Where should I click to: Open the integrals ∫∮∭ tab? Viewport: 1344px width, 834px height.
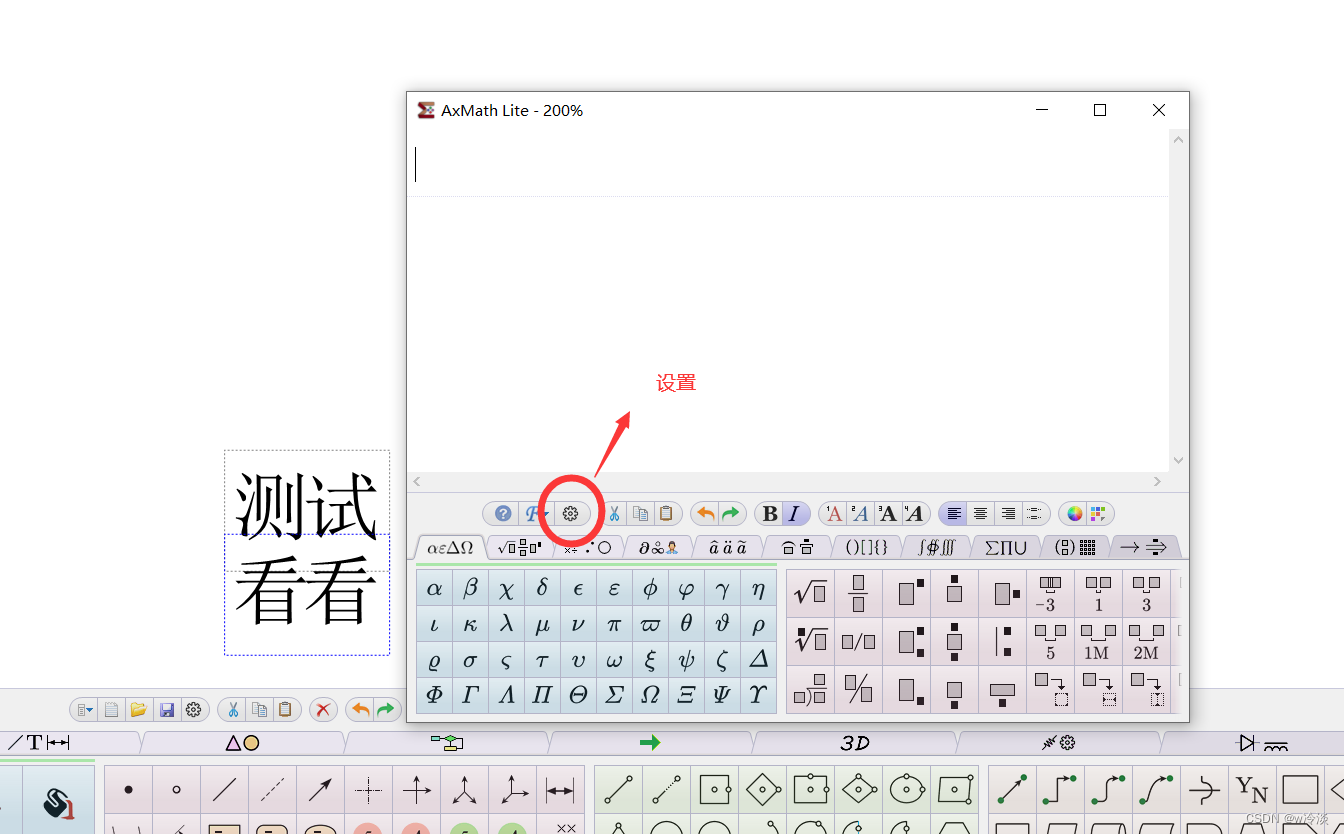coord(936,547)
